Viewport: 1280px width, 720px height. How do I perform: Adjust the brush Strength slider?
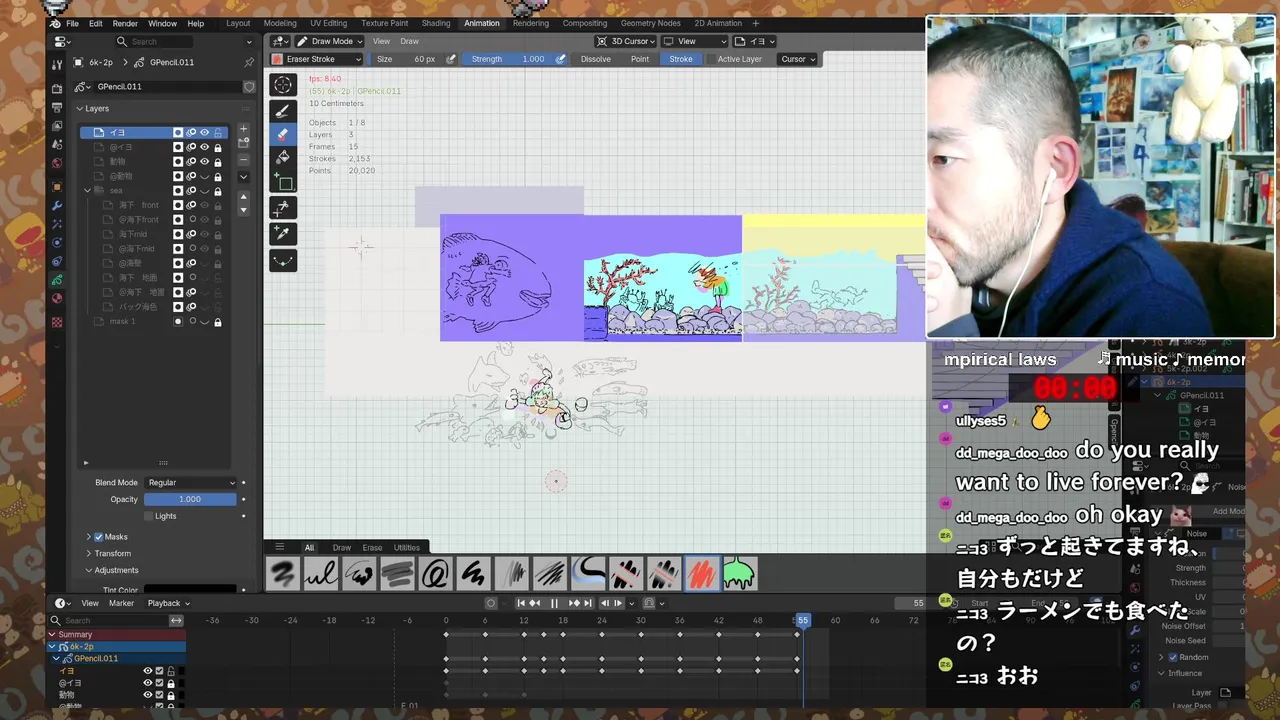coord(509,59)
